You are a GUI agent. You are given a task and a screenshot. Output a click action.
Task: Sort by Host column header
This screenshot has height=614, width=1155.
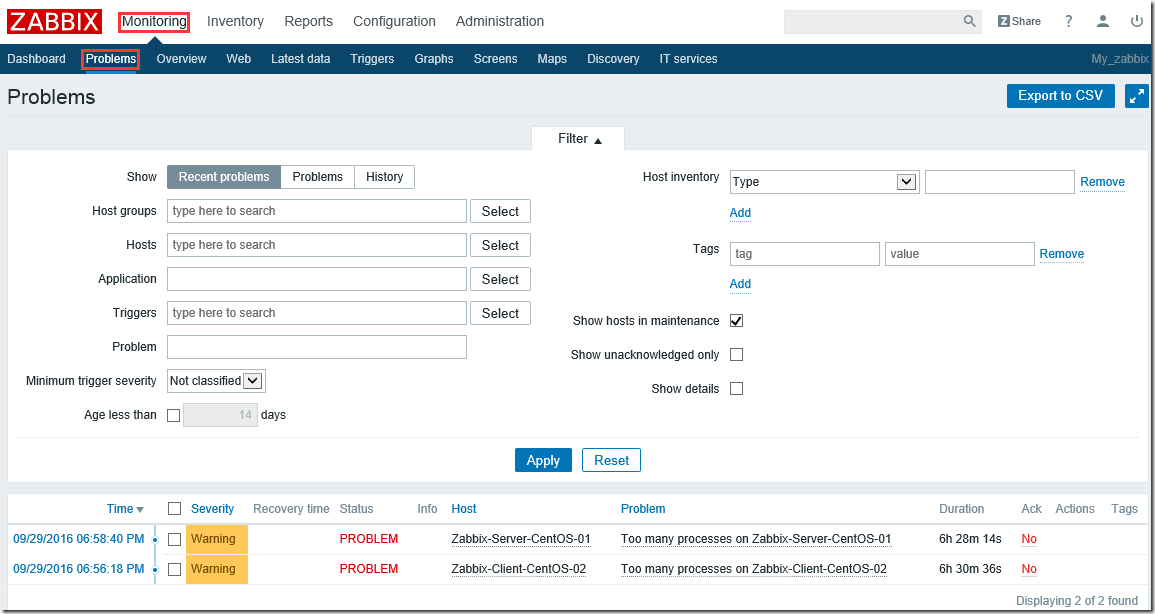(x=464, y=509)
